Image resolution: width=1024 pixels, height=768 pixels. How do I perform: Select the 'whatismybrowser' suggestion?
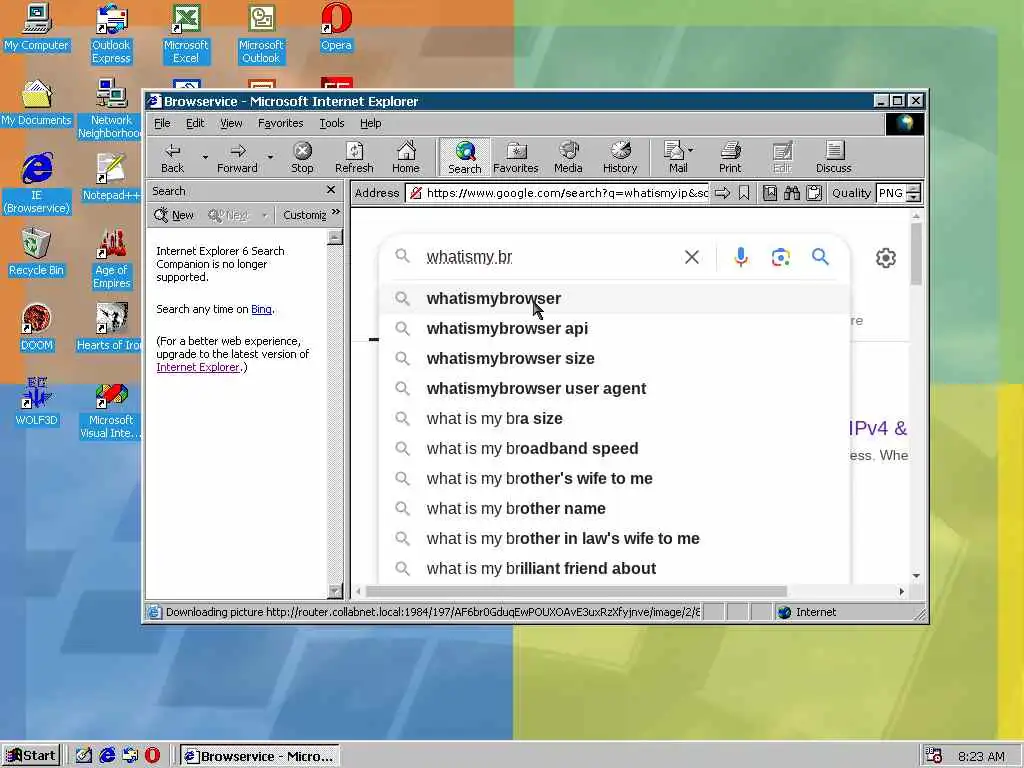[x=614, y=298]
